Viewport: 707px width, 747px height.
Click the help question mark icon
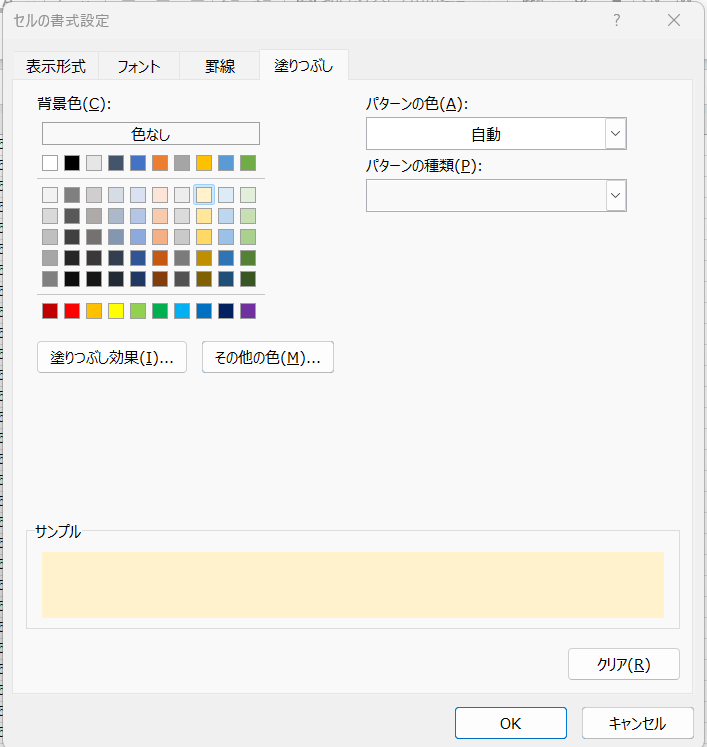tap(617, 20)
